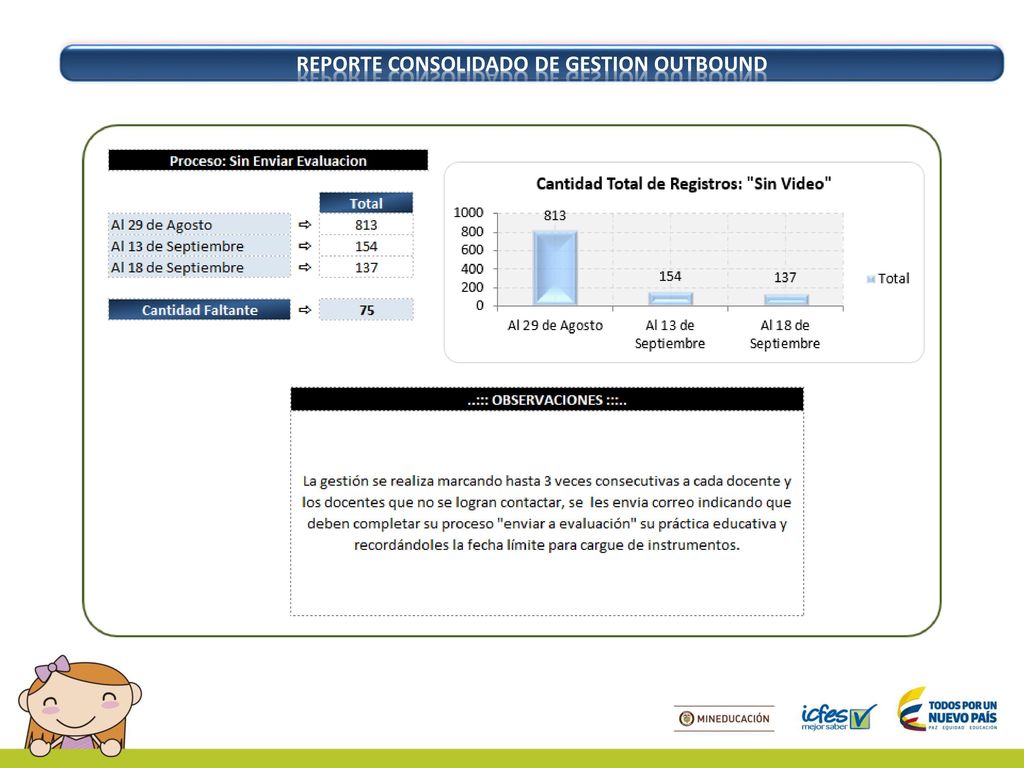Click the observations paragraph starting 'La gestión se realiza'

[547, 513]
